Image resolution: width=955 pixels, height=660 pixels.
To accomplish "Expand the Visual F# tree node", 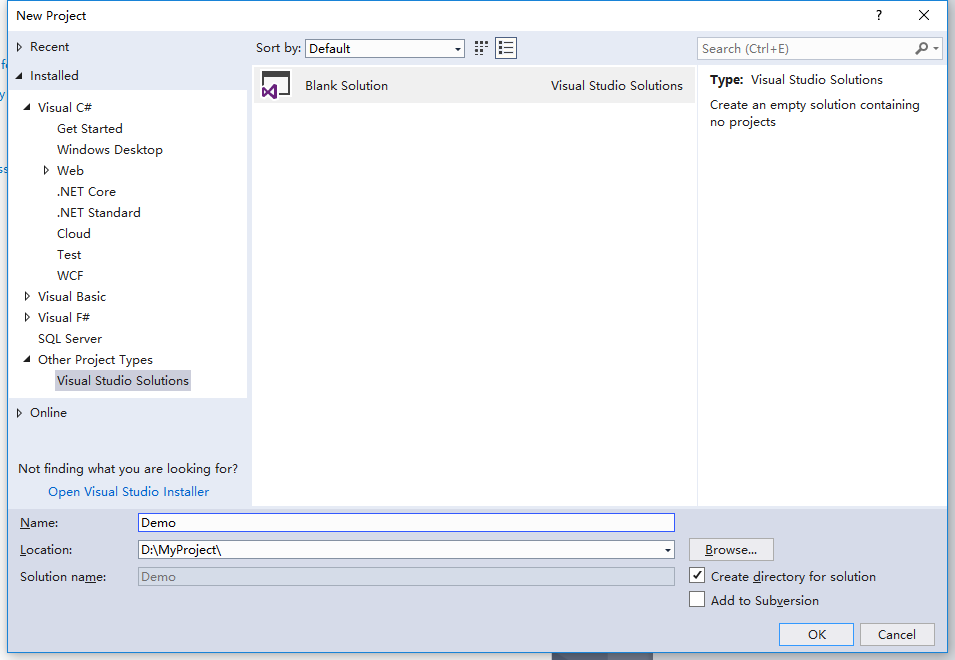I will 27,317.
